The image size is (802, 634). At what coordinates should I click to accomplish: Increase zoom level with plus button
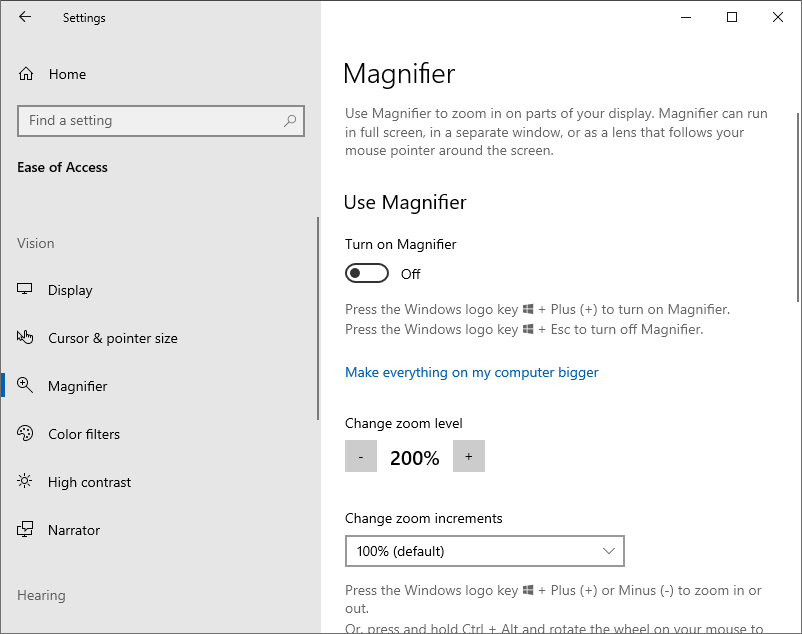coord(469,456)
